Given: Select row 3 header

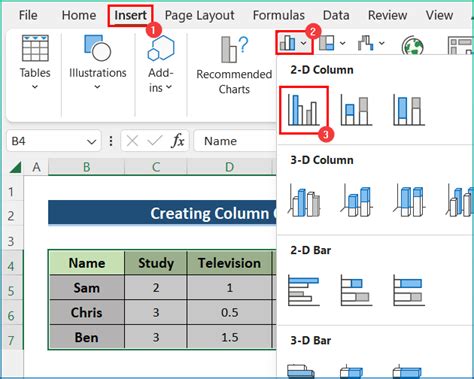Looking at the screenshot, I should point(11,241).
